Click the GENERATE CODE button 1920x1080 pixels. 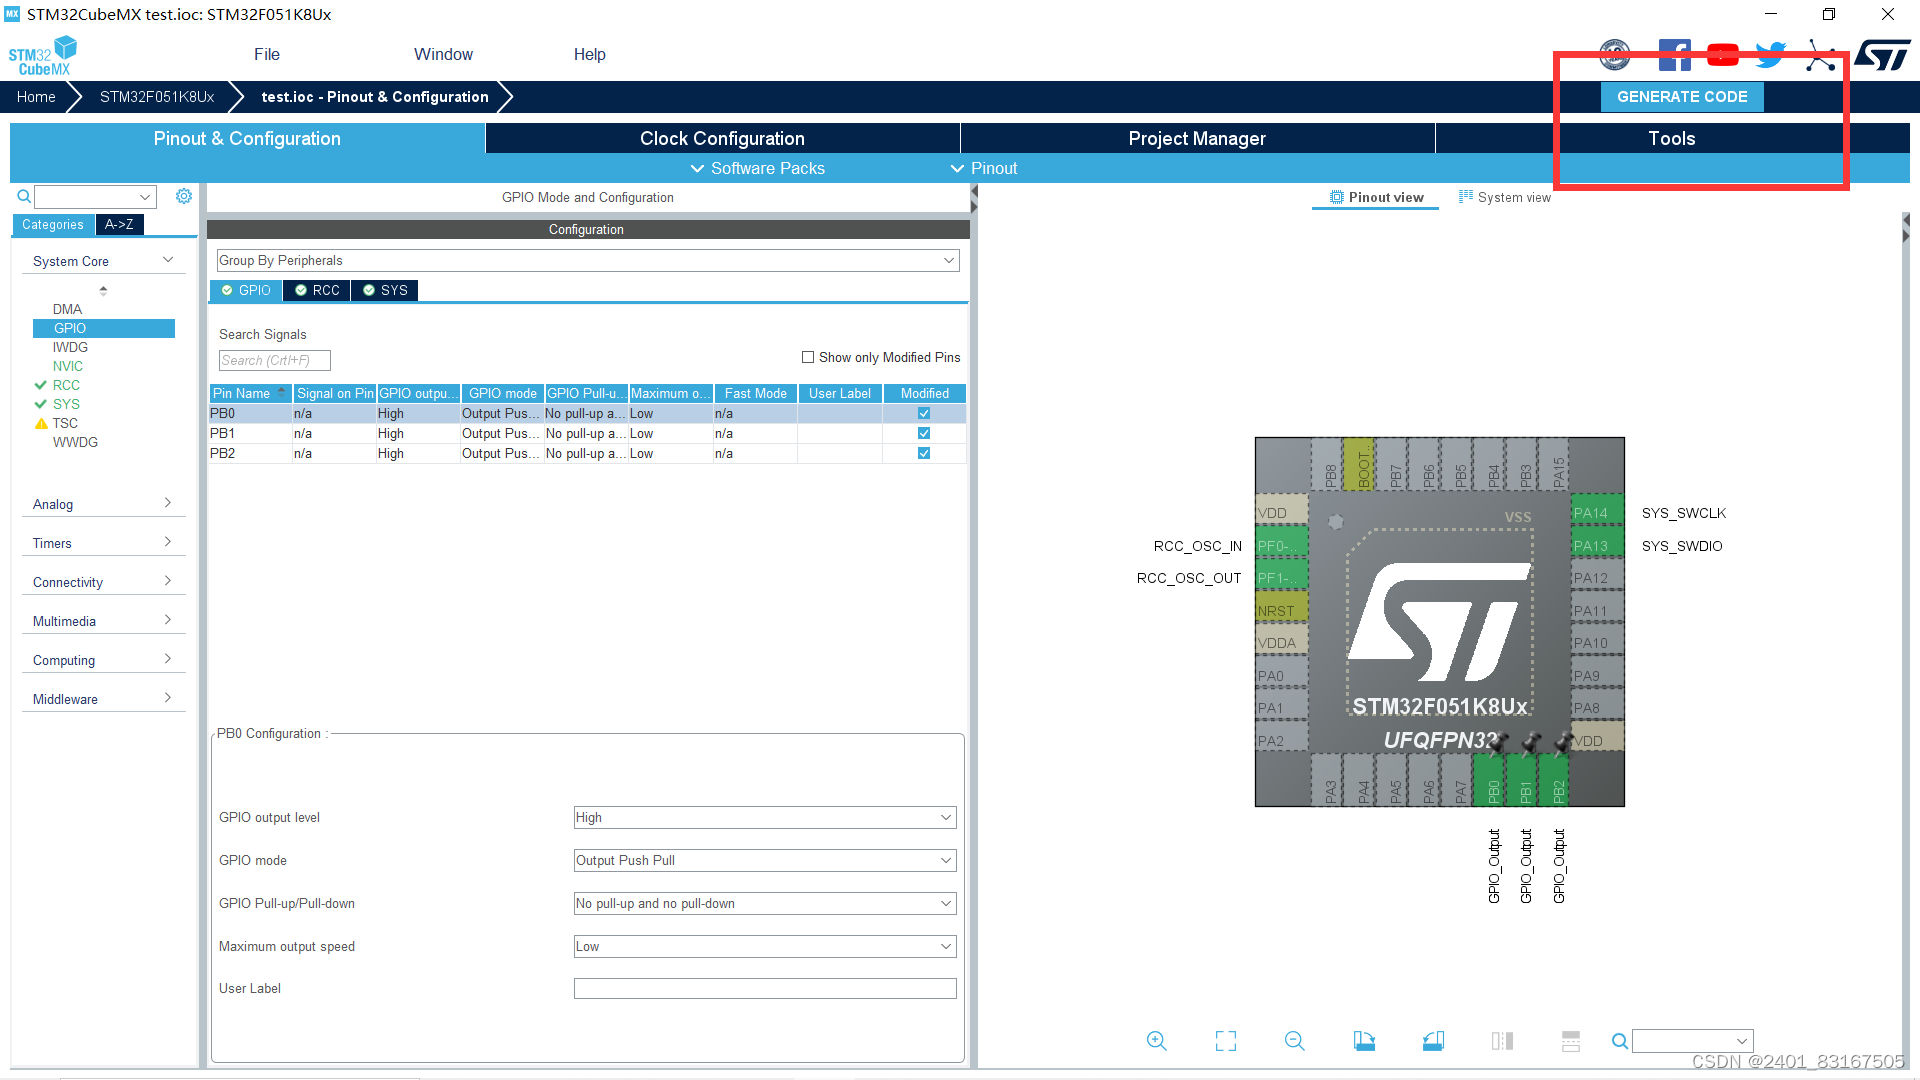pyautogui.click(x=1682, y=97)
